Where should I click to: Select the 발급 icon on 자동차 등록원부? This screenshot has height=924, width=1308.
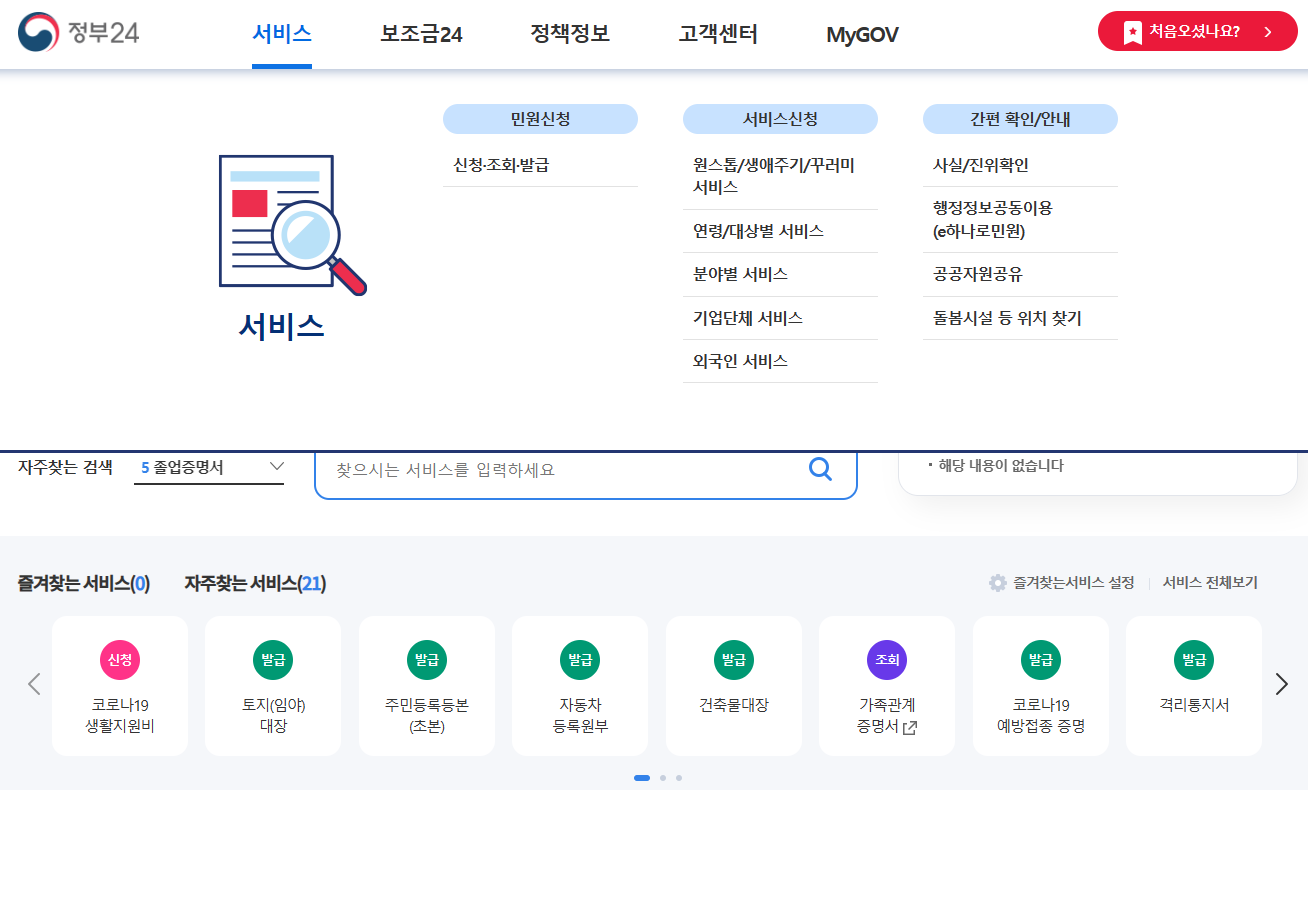coord(580,660)
